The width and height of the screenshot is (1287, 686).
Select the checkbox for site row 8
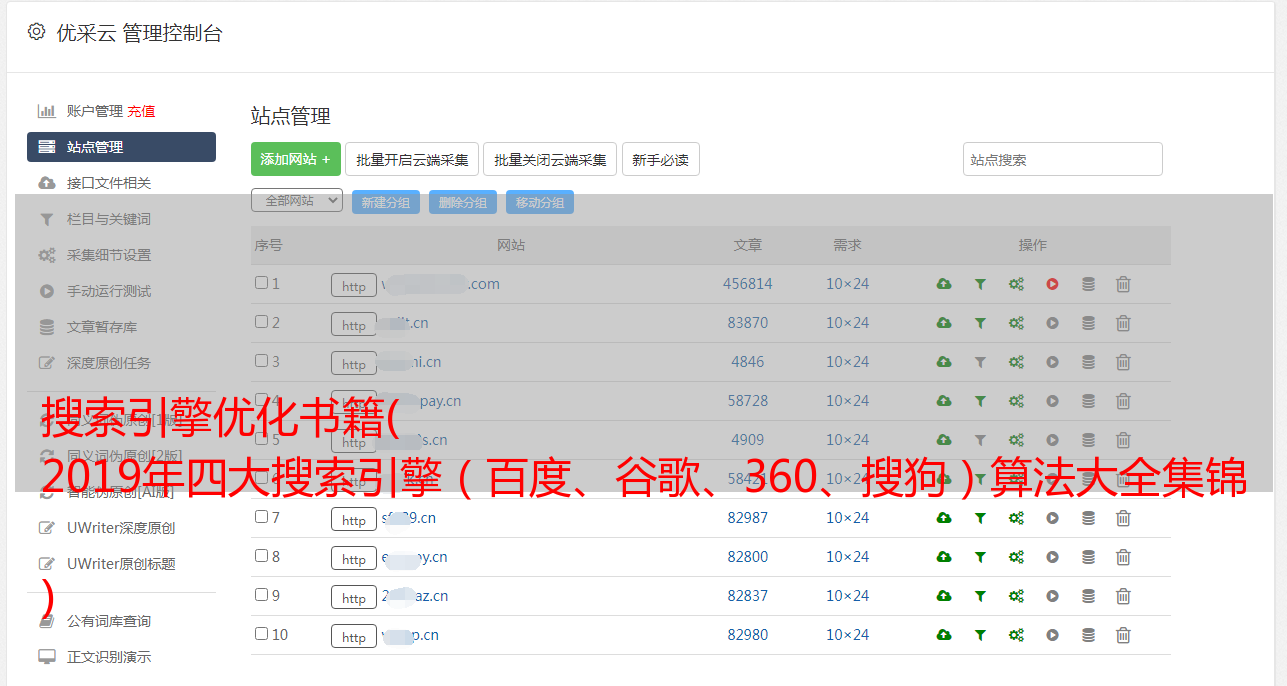coord(261,556)
